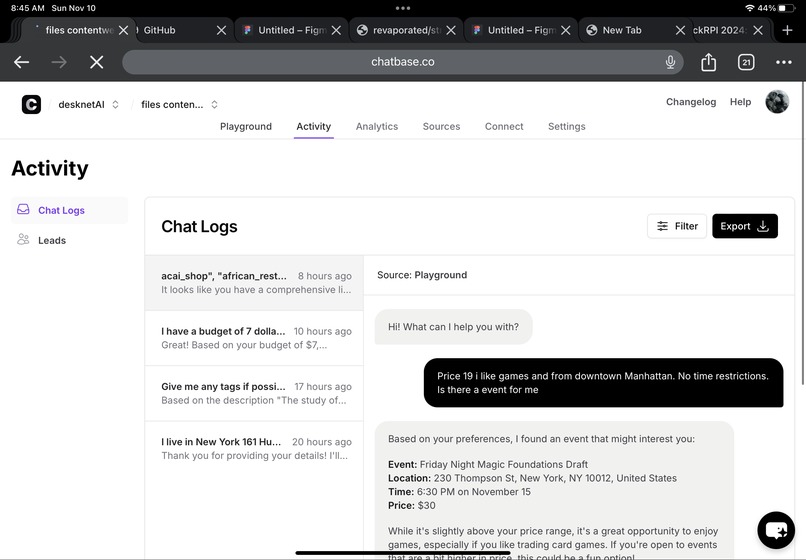
Task: Go forward with the browser forward arrow
Action: pyautogui.click(x=59, y=62)
